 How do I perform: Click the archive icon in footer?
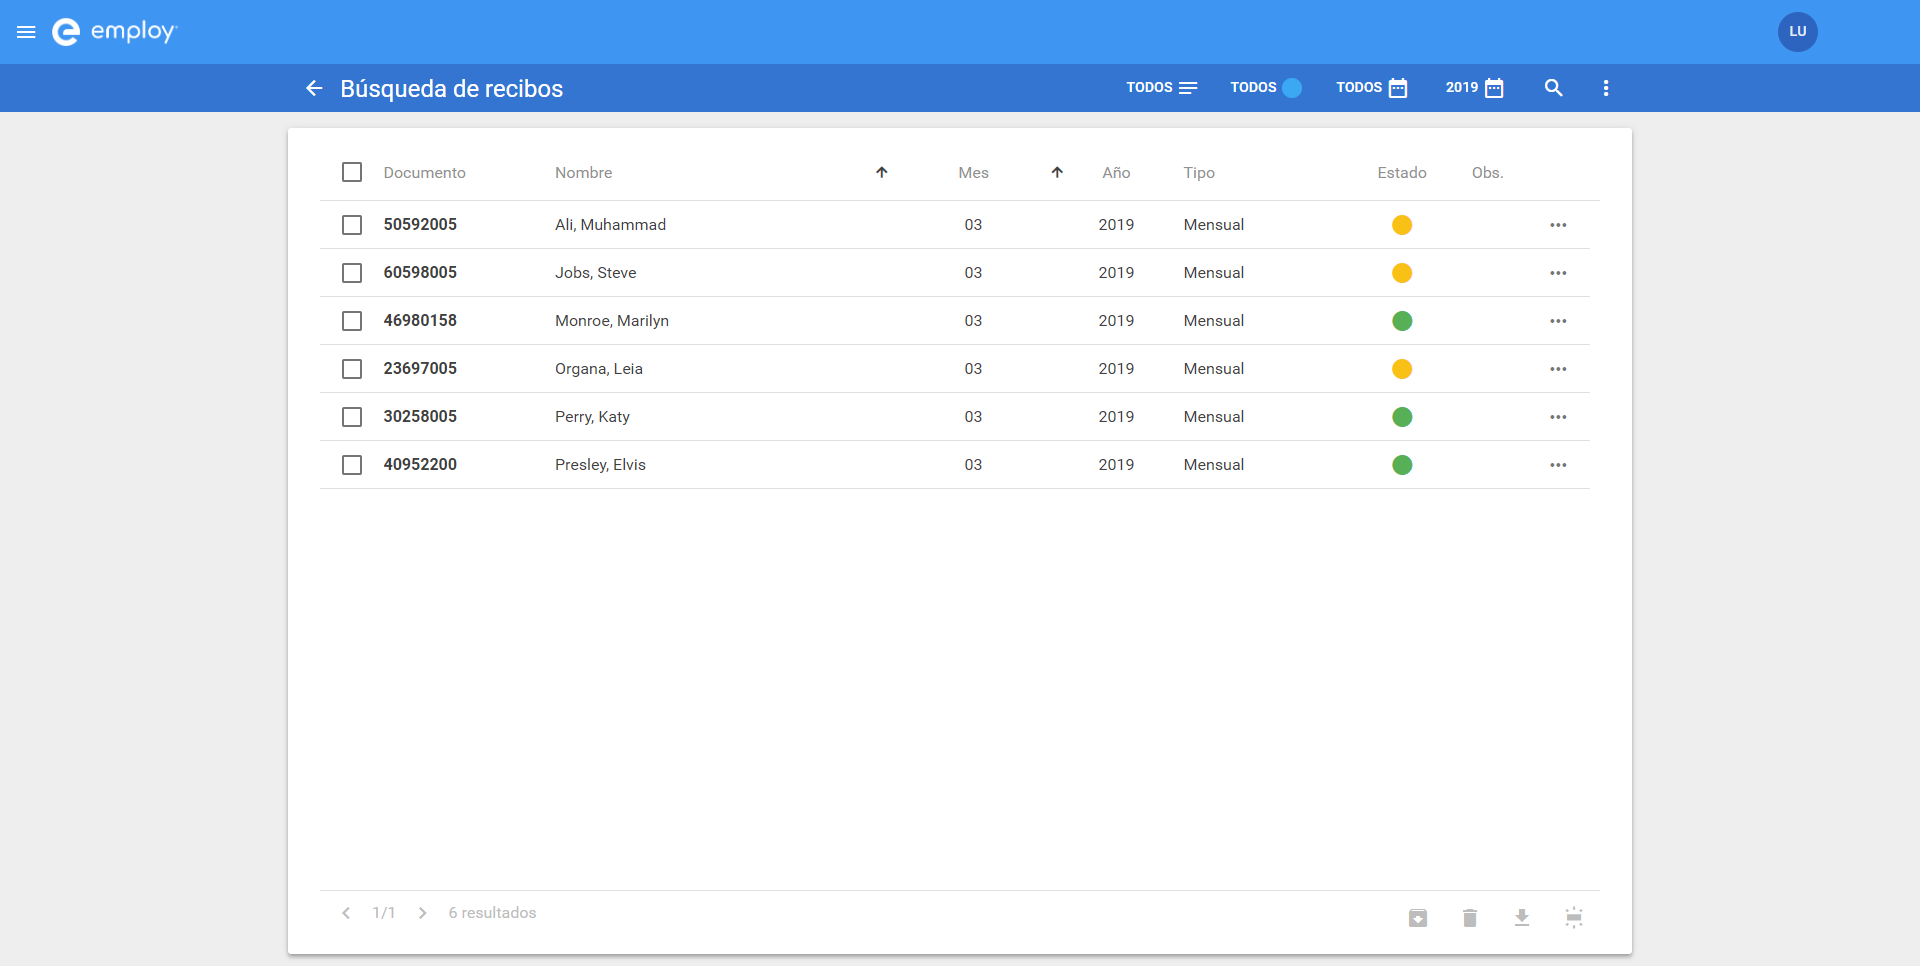click(x=1418, y=918)
